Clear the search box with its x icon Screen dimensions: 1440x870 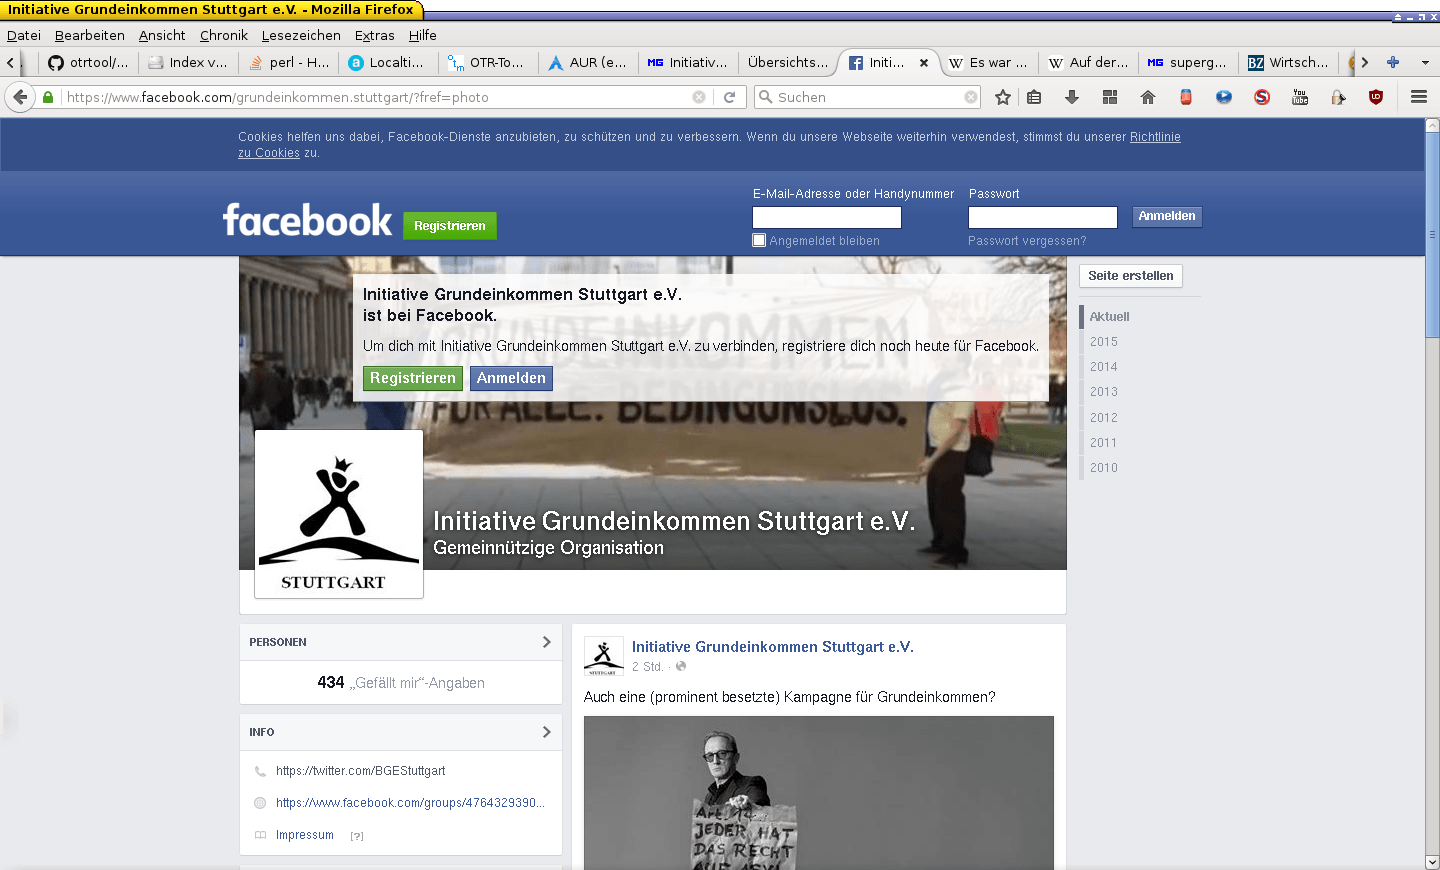[x=971, y=97]
